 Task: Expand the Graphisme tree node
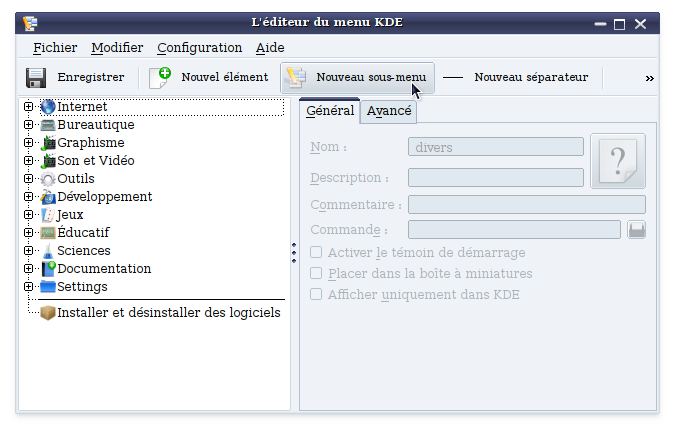point(28,142)
